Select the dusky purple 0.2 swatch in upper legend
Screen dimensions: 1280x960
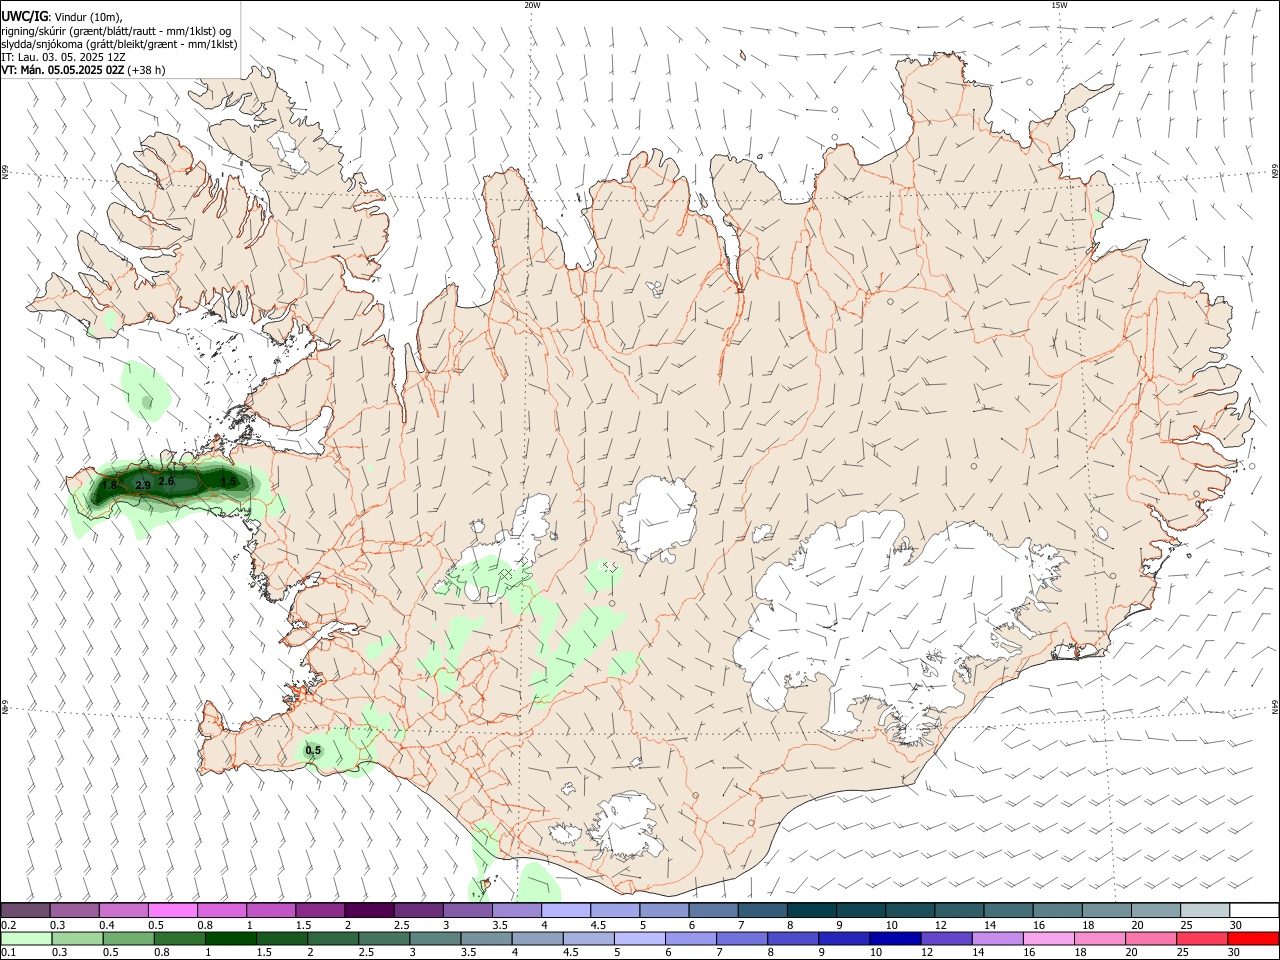pyautogui.click(x=25, y=910)
